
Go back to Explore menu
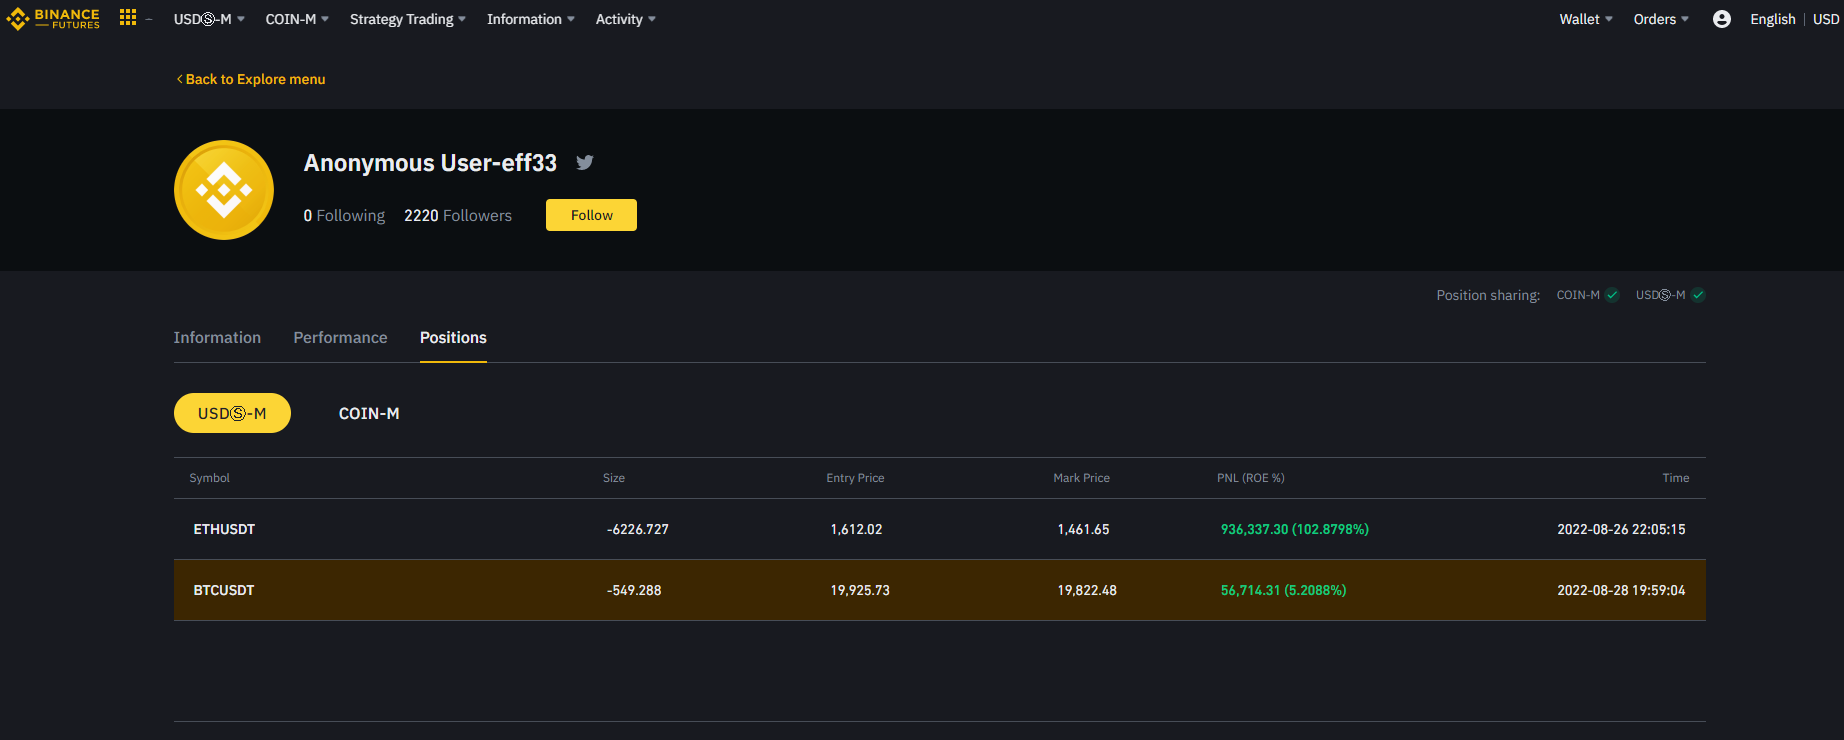251,79
